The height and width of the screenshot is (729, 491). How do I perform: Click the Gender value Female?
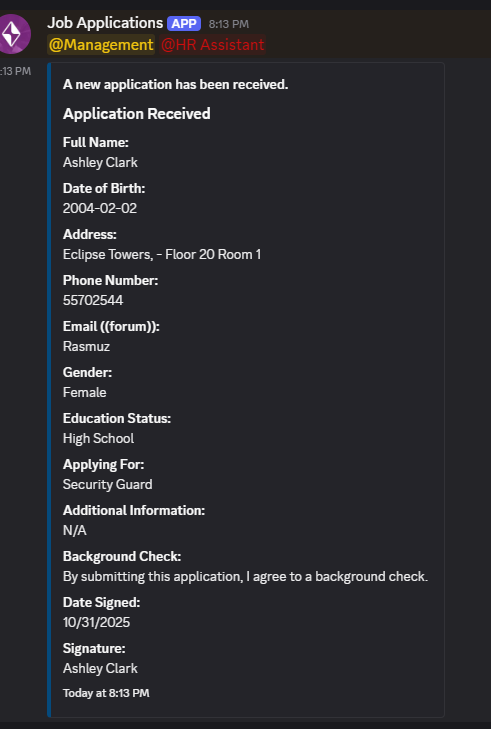(x=85, y=392)
